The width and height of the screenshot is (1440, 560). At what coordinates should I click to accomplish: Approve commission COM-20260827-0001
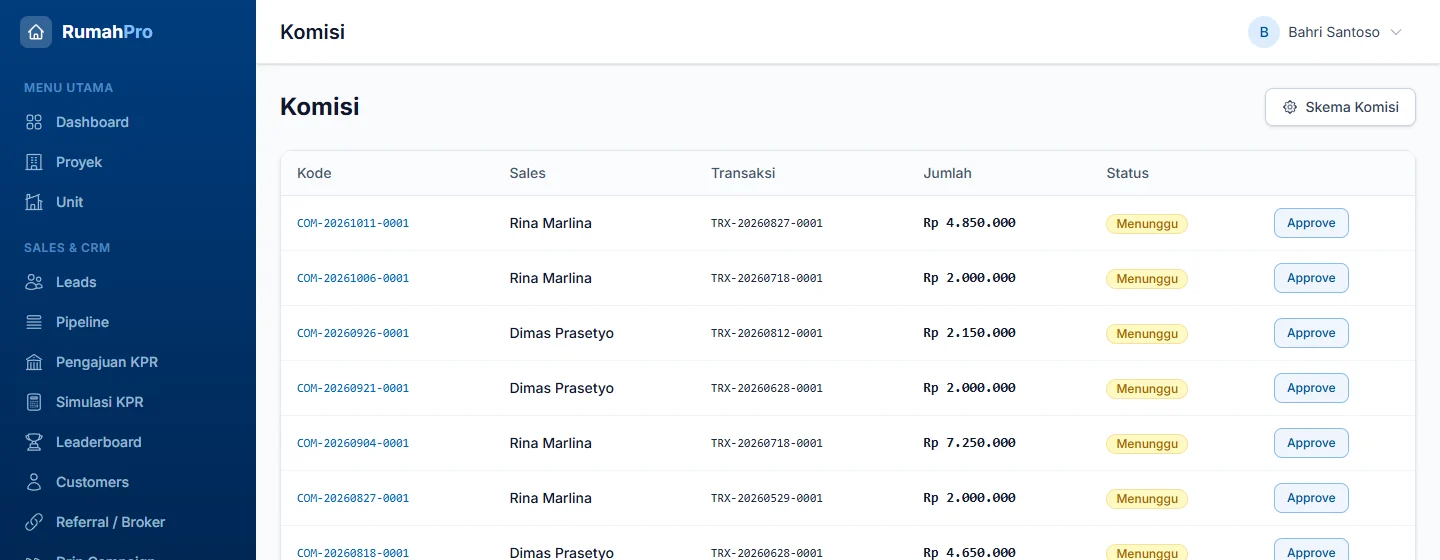tap(1311, 498)
